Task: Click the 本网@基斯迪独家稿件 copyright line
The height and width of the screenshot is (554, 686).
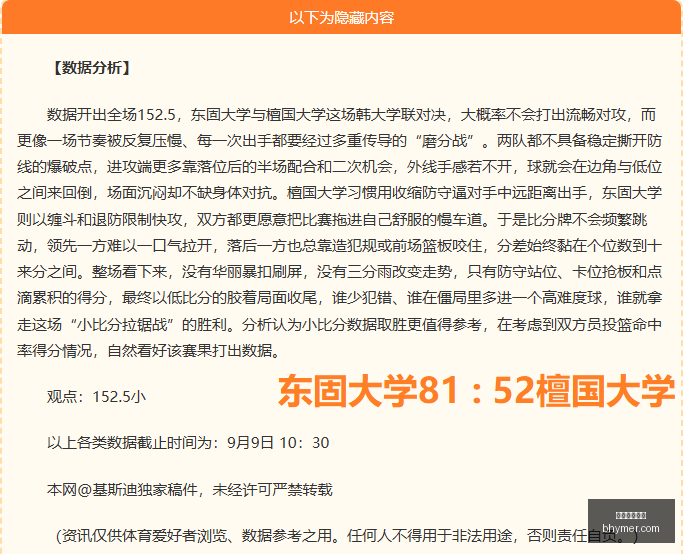Action: point(189,489)
